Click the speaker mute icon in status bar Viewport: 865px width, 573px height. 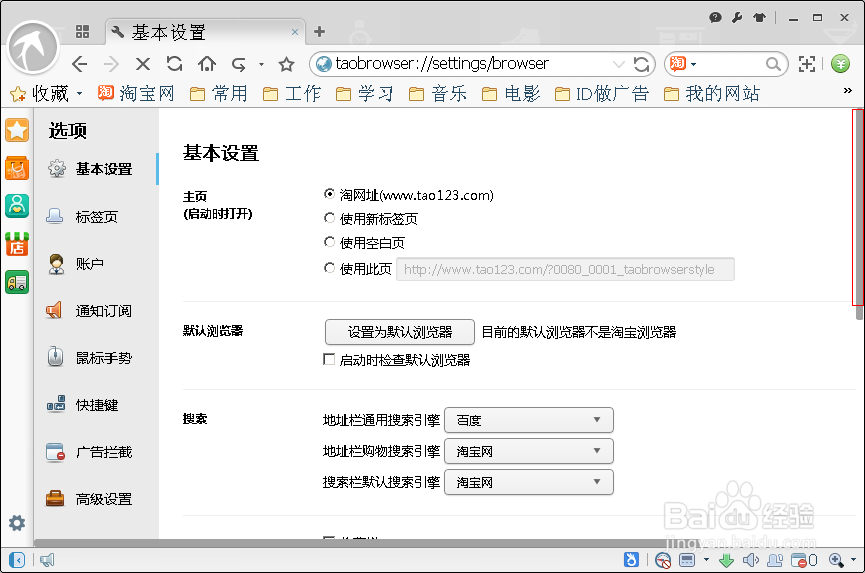(x=750, y=560)
